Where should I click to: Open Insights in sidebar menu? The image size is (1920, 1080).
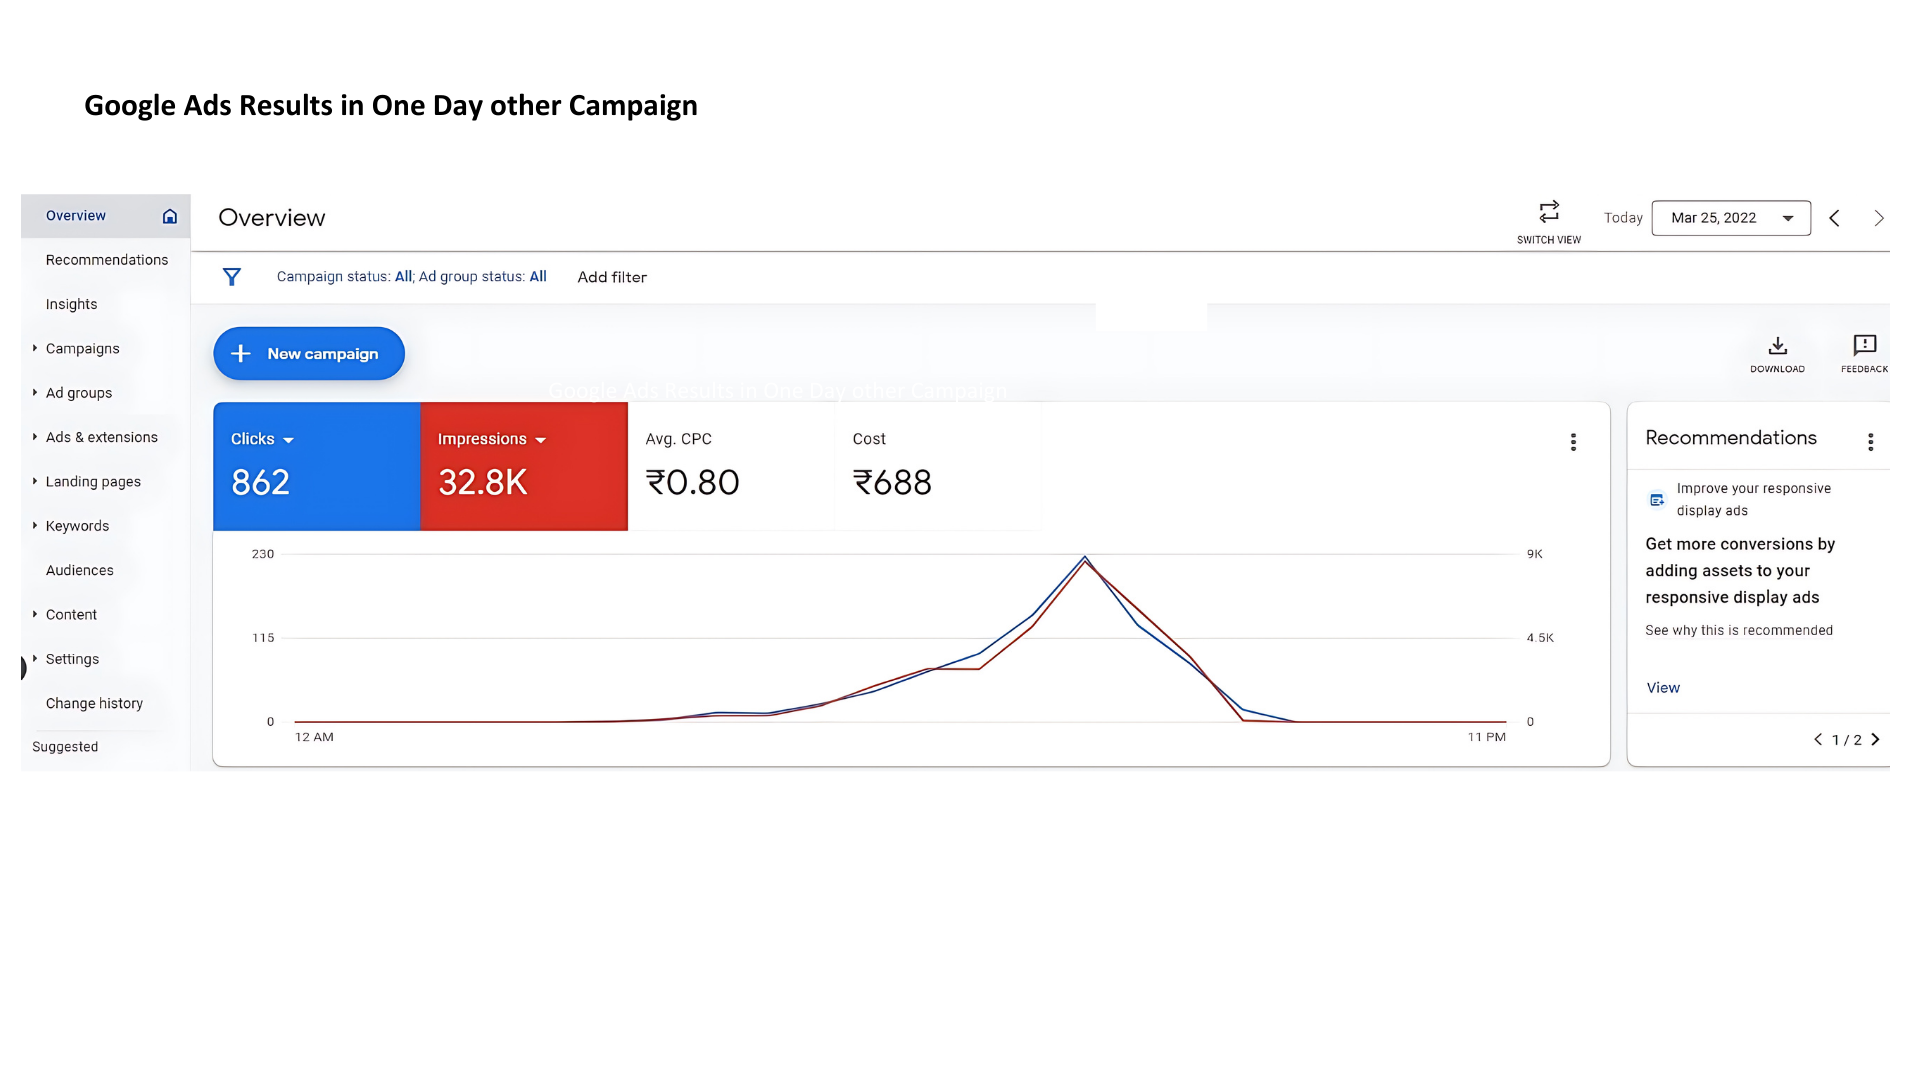coord(71,304)
